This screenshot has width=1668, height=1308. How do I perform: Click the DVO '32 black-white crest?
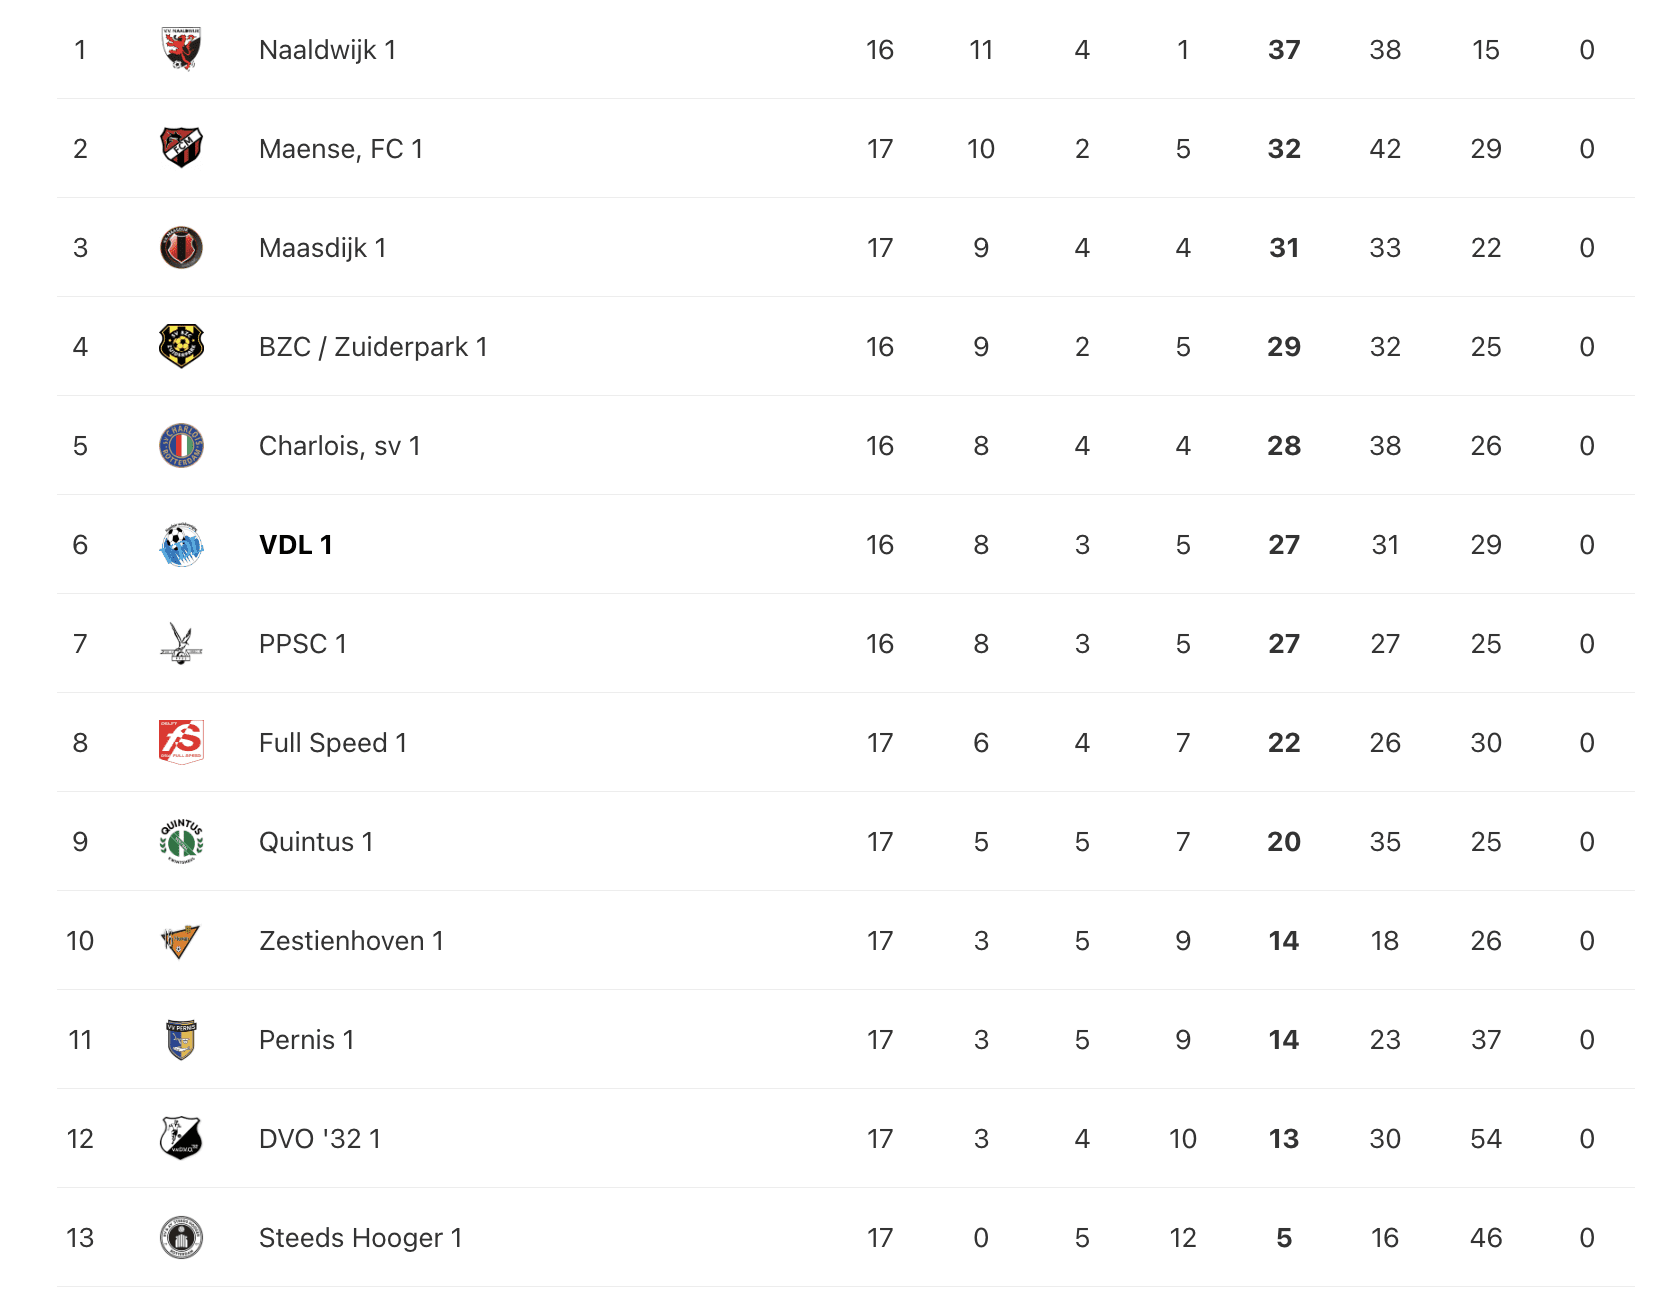[181, 1138]
